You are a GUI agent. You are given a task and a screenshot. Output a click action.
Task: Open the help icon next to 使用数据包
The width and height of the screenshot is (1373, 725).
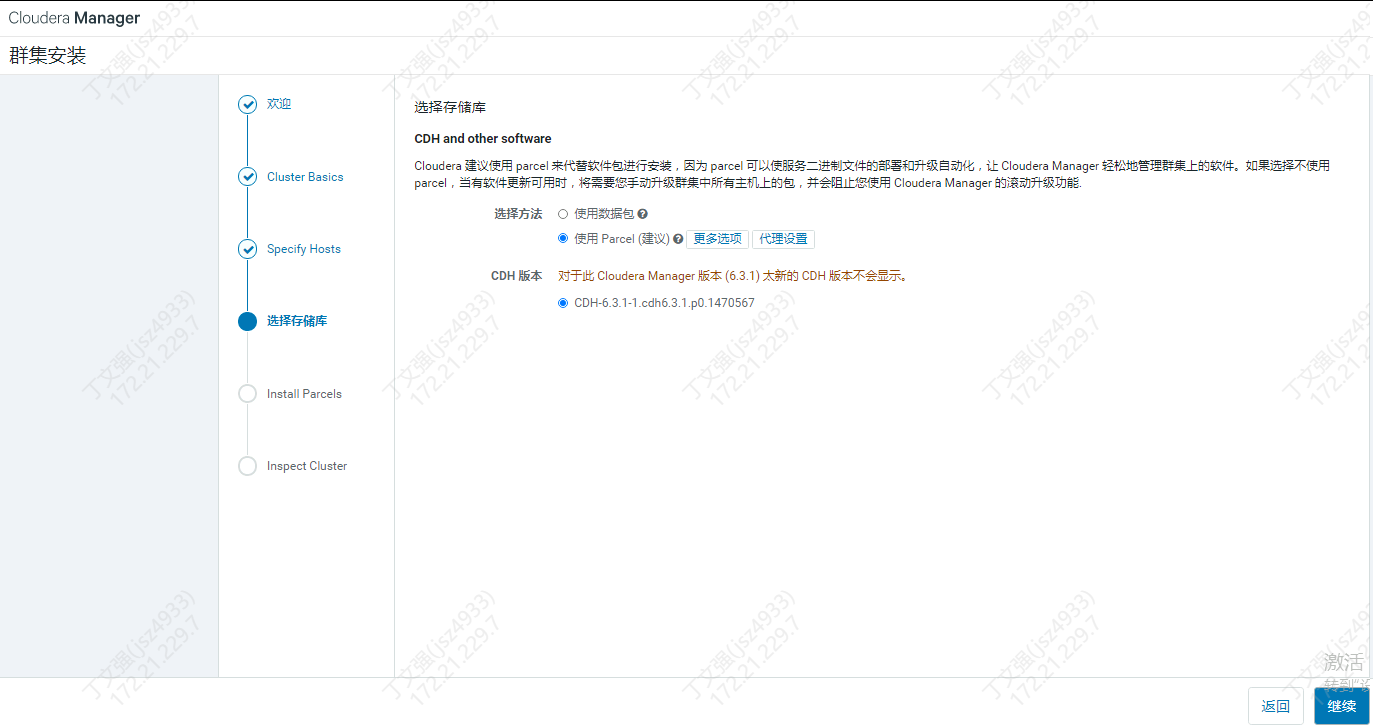[x=643, y=214]
